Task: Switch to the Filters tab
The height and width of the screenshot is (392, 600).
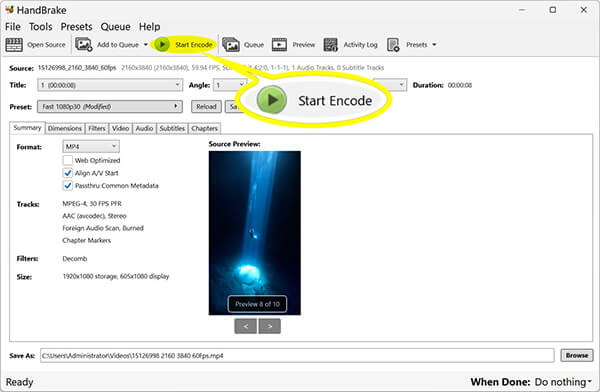Action: [97, 128]
